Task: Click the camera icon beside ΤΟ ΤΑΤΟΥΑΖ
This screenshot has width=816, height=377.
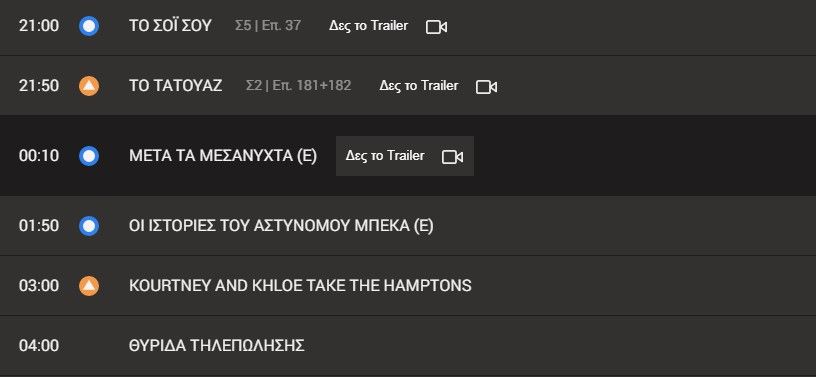Action: 486,87
